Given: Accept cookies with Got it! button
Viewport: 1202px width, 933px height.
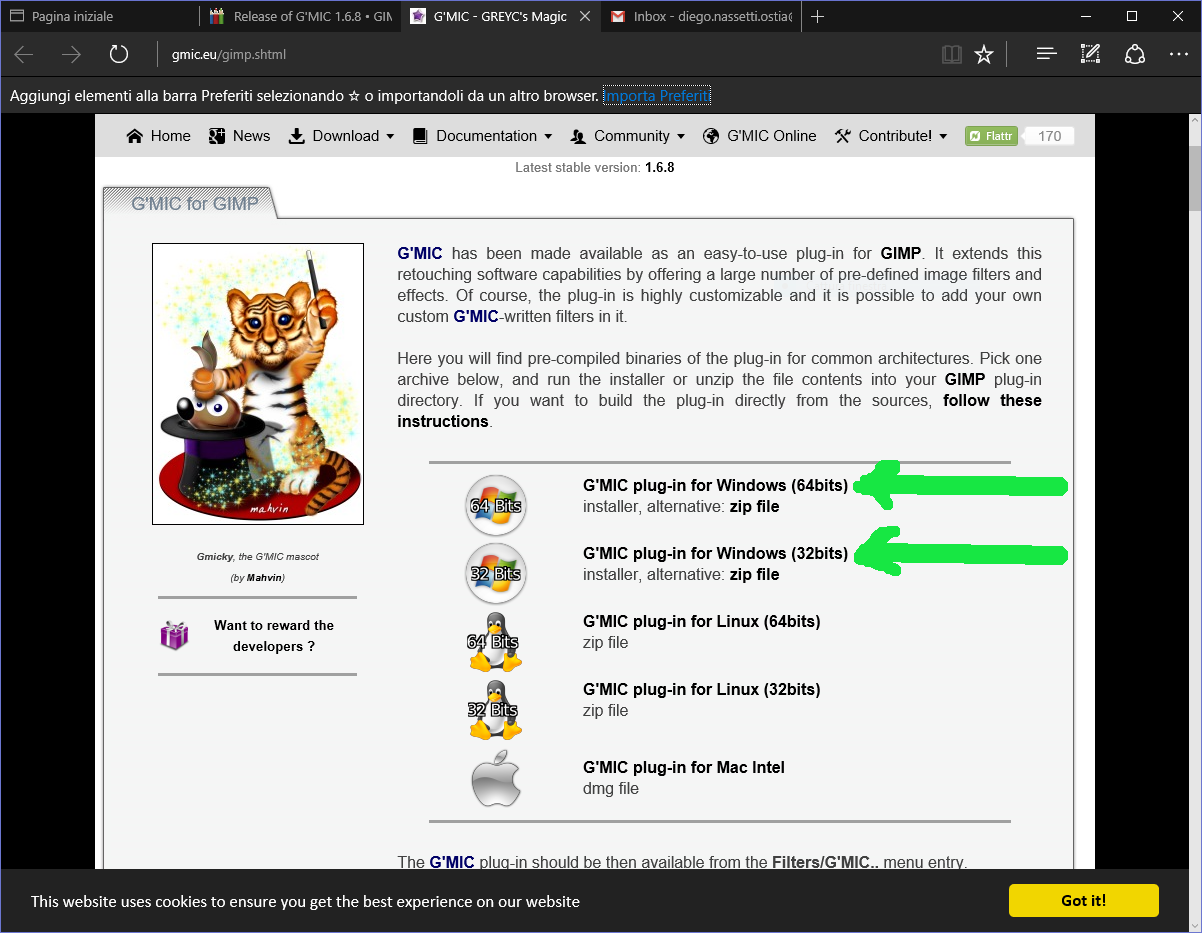Looking at the screenshot, I should click(1084, 900).
